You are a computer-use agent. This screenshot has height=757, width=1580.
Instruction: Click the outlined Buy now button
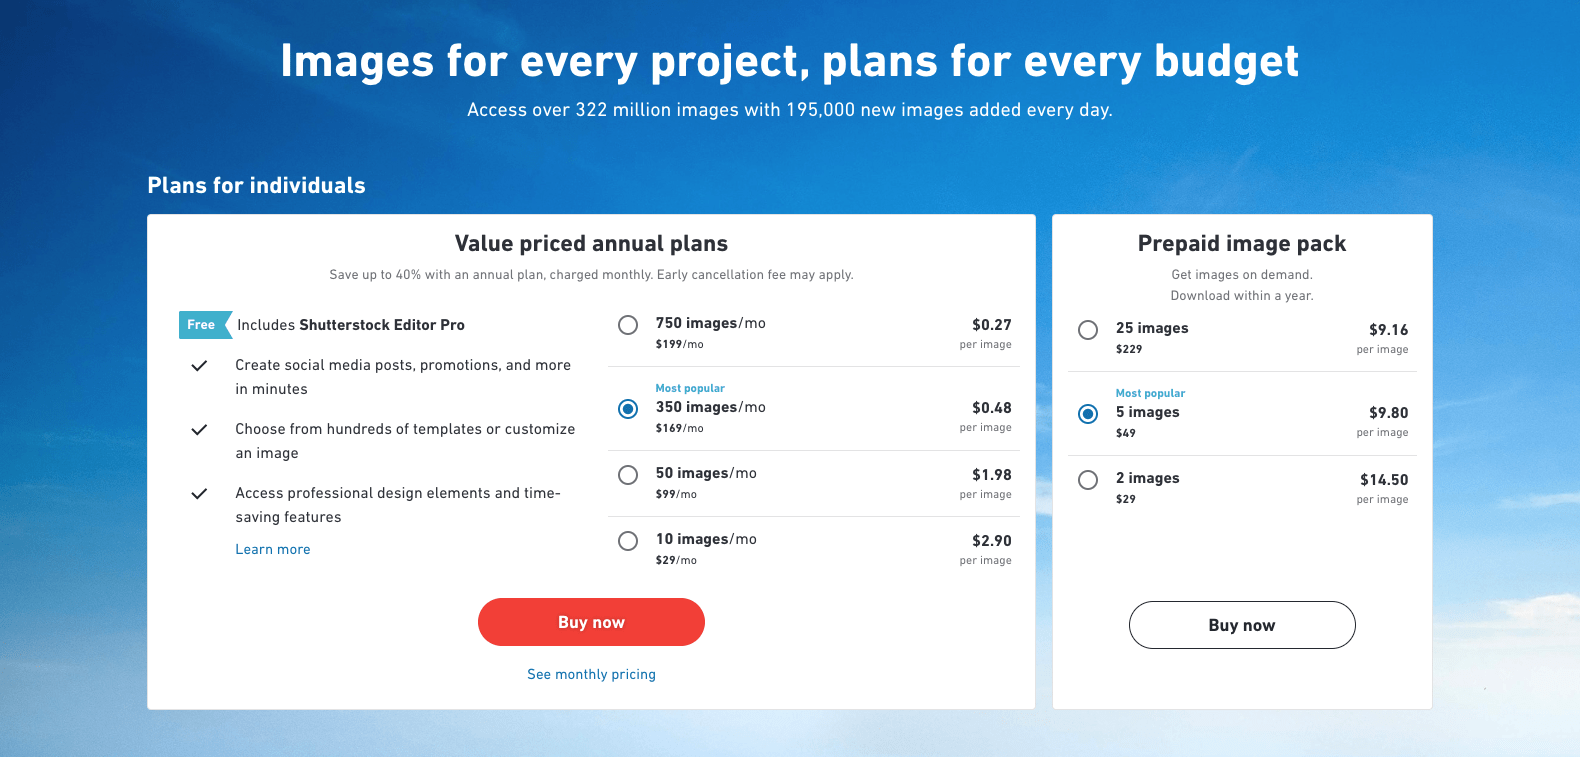[x=1242, y=625]
